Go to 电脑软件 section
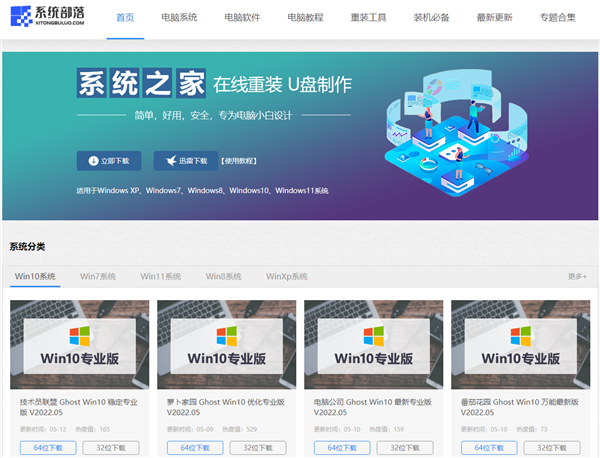Screen dimensions: 600x458 pyautogui.click(x=242, y=18)
